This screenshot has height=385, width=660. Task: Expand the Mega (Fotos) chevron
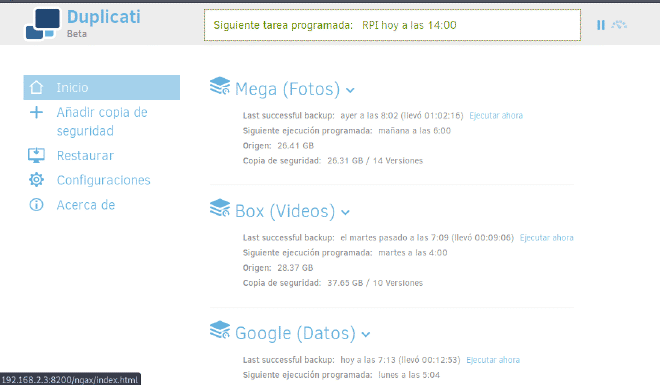coord(350,90)
